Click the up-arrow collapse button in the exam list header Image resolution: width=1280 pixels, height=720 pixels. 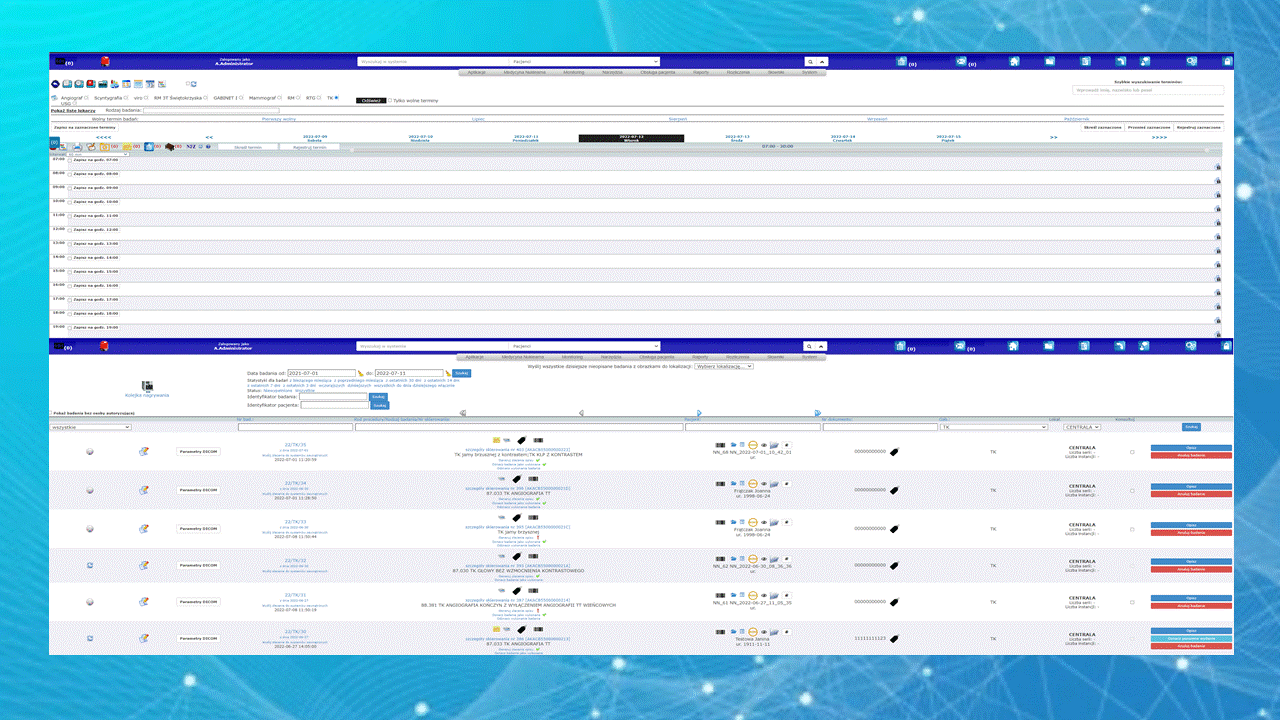(x=823, y=347)
